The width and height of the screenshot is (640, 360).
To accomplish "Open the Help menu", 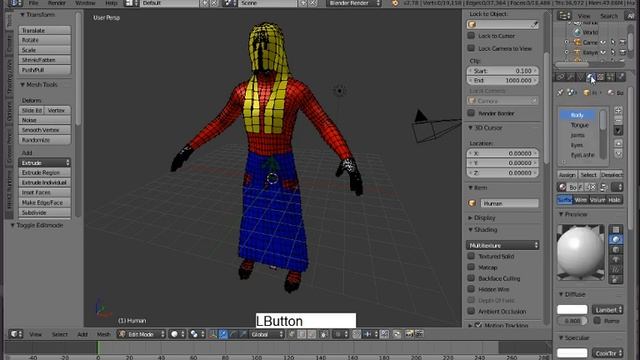I will click(111, 3).
